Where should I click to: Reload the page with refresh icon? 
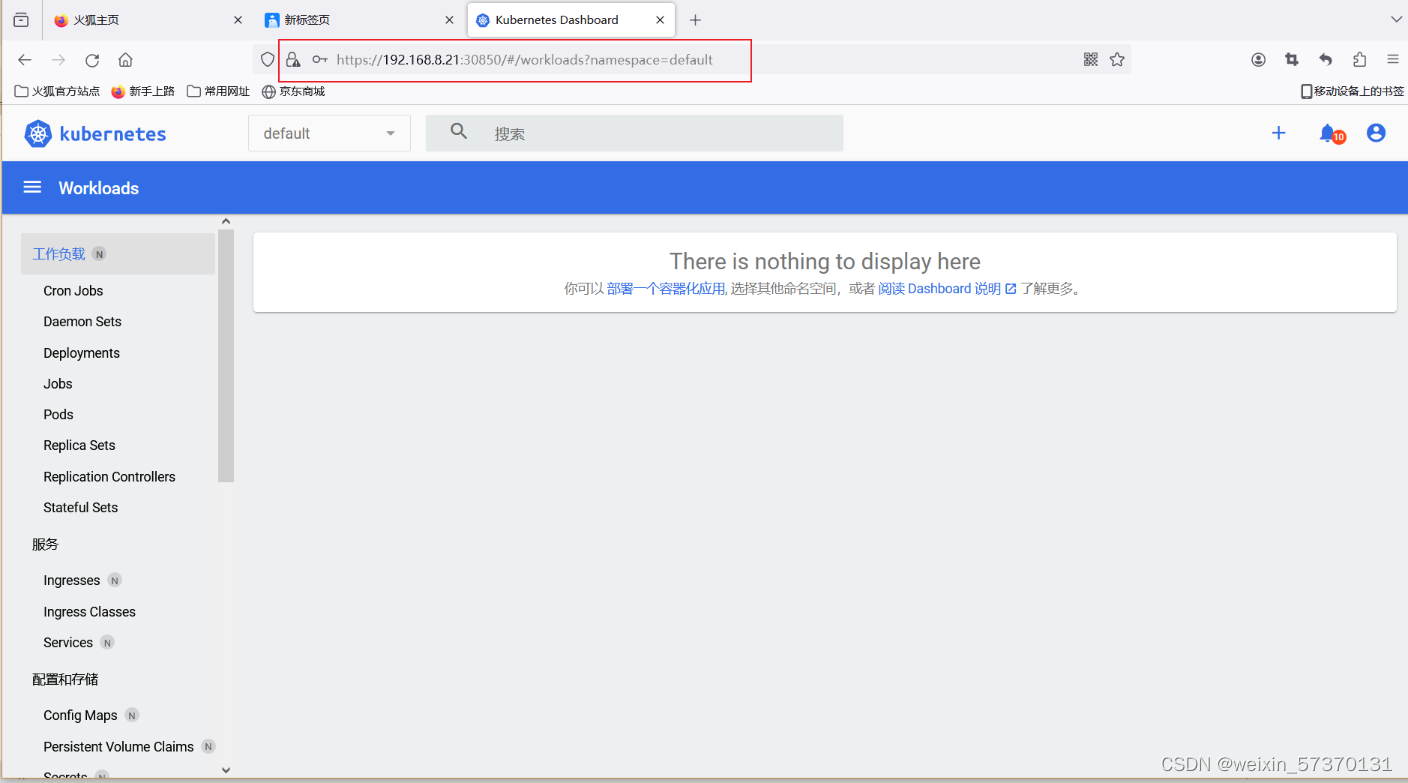(x=92, y=60)
